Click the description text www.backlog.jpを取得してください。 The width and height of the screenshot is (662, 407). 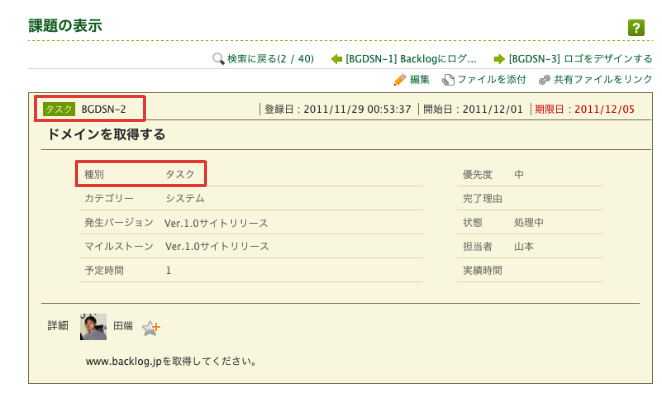pyautogui.click(x=171, y=361)
